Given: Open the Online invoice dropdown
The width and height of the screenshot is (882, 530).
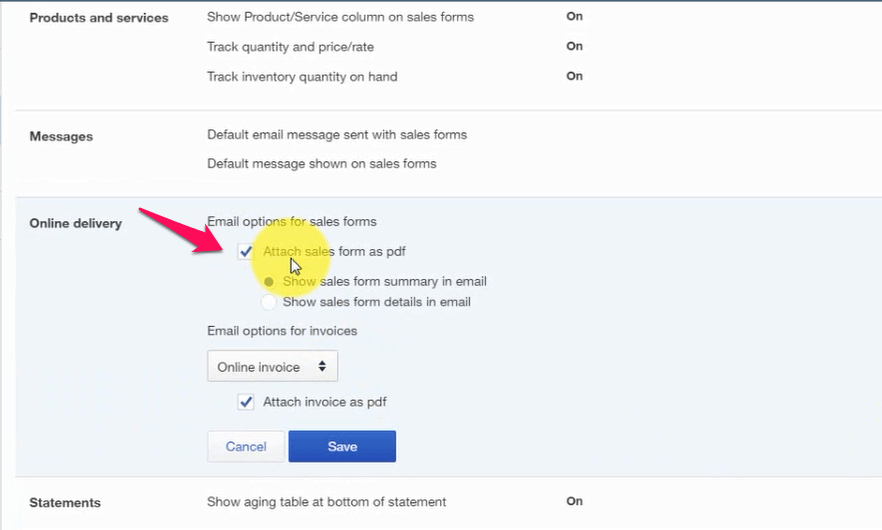Looking at the screenshot, I should click(x=272, y=366).
